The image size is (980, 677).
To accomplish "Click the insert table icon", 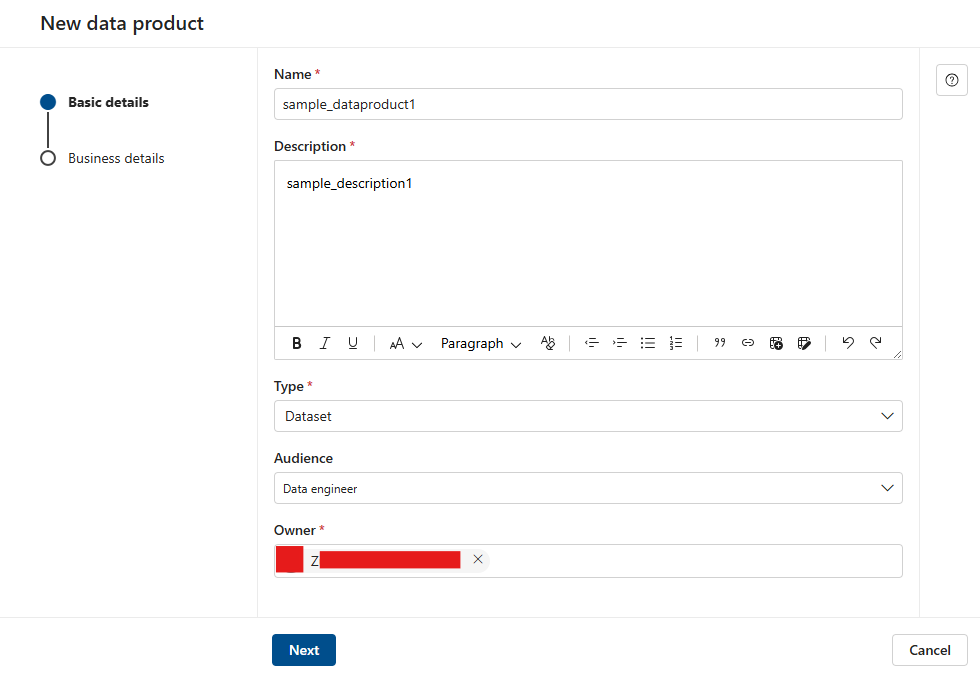I will (776, 343).
